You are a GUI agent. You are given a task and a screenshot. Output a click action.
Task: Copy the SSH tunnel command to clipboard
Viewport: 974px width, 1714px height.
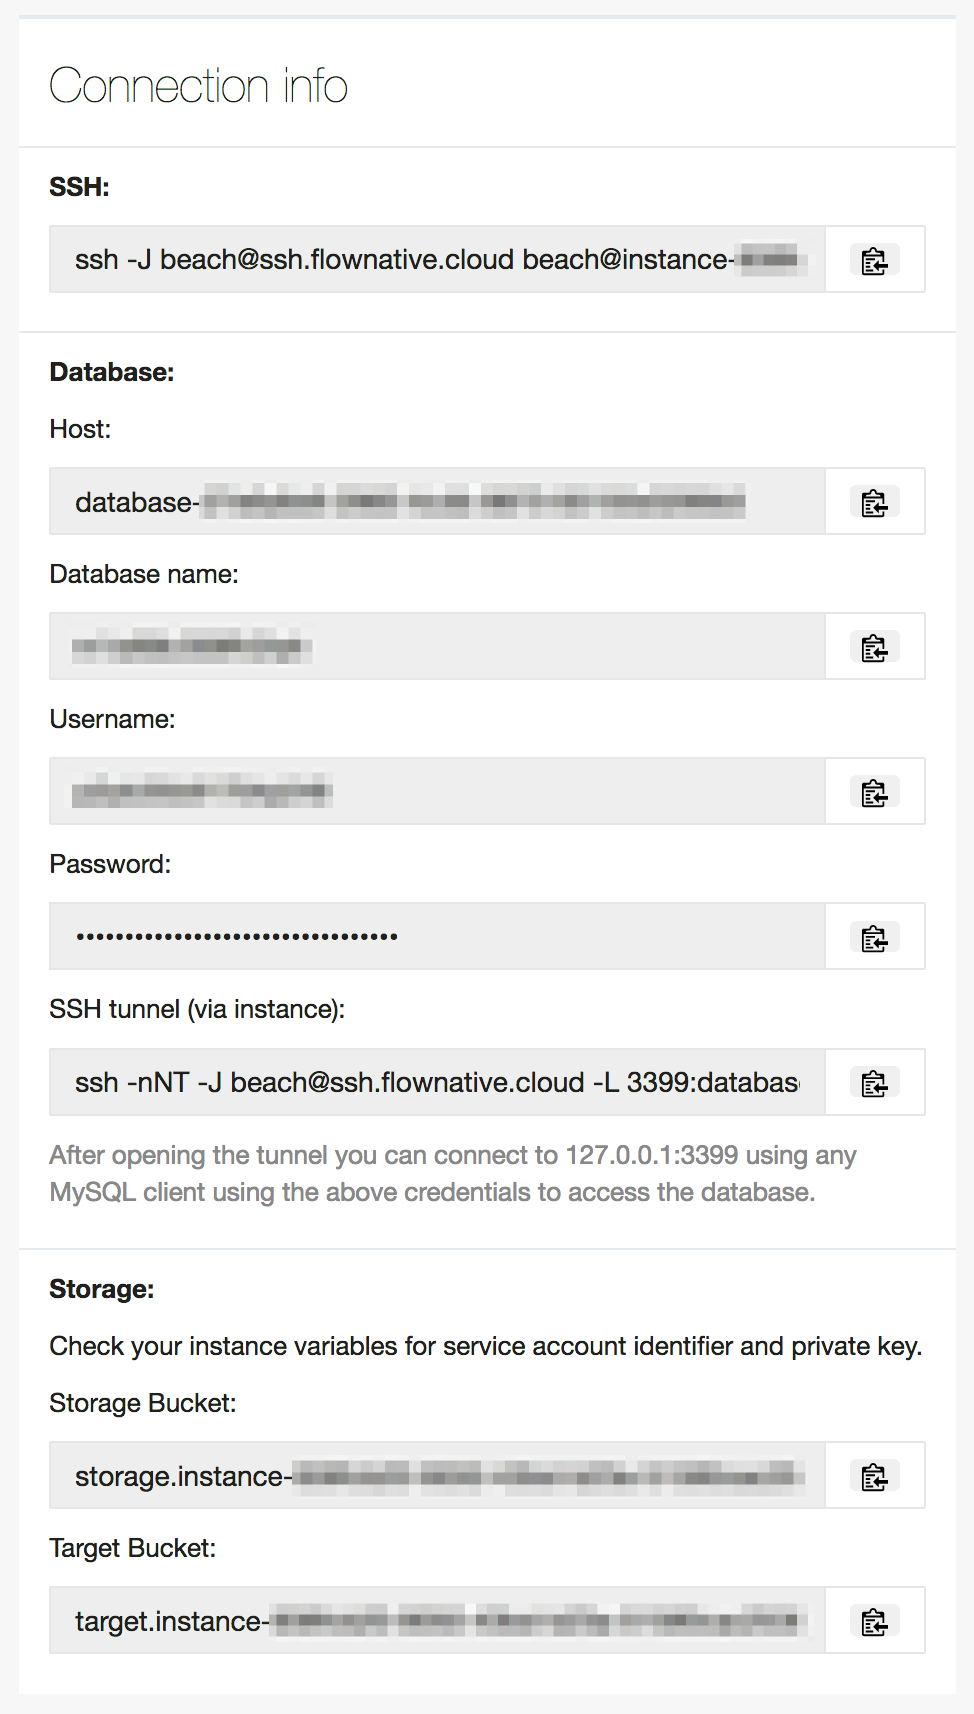(x=874, y=1082)
